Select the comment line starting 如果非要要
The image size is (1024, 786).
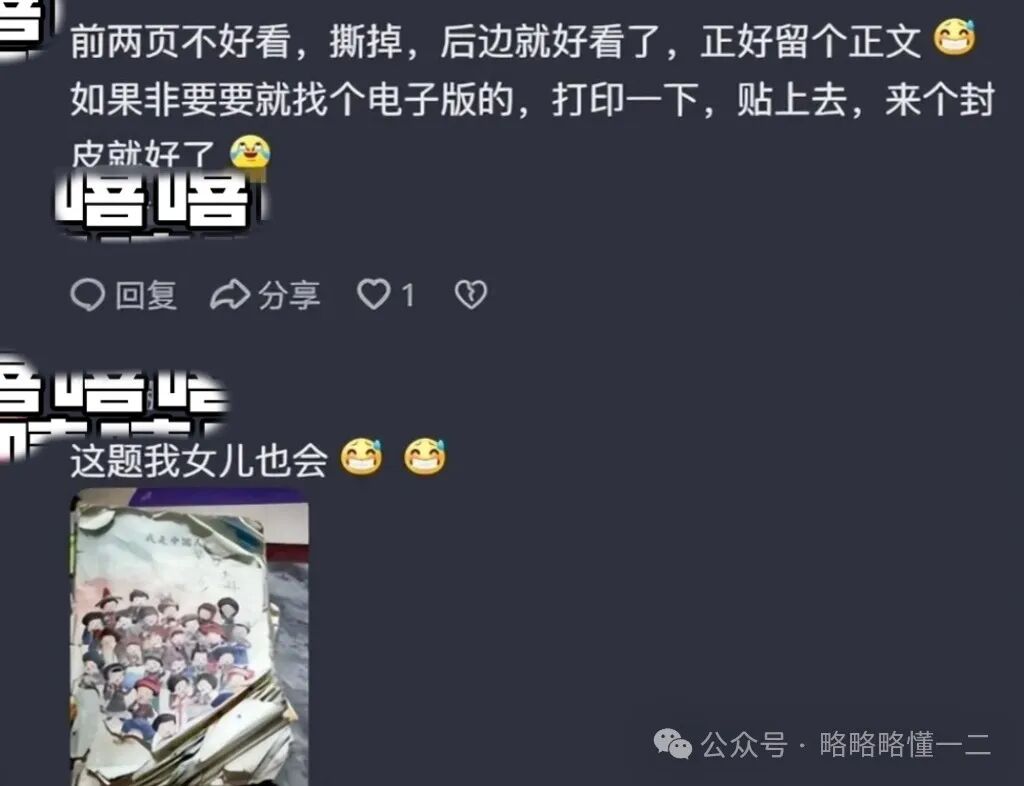pos(532,99)
